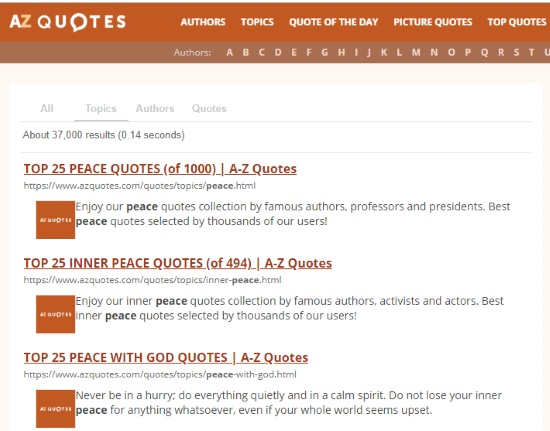Click the topics/peace.html result URL

coord(140,186)
